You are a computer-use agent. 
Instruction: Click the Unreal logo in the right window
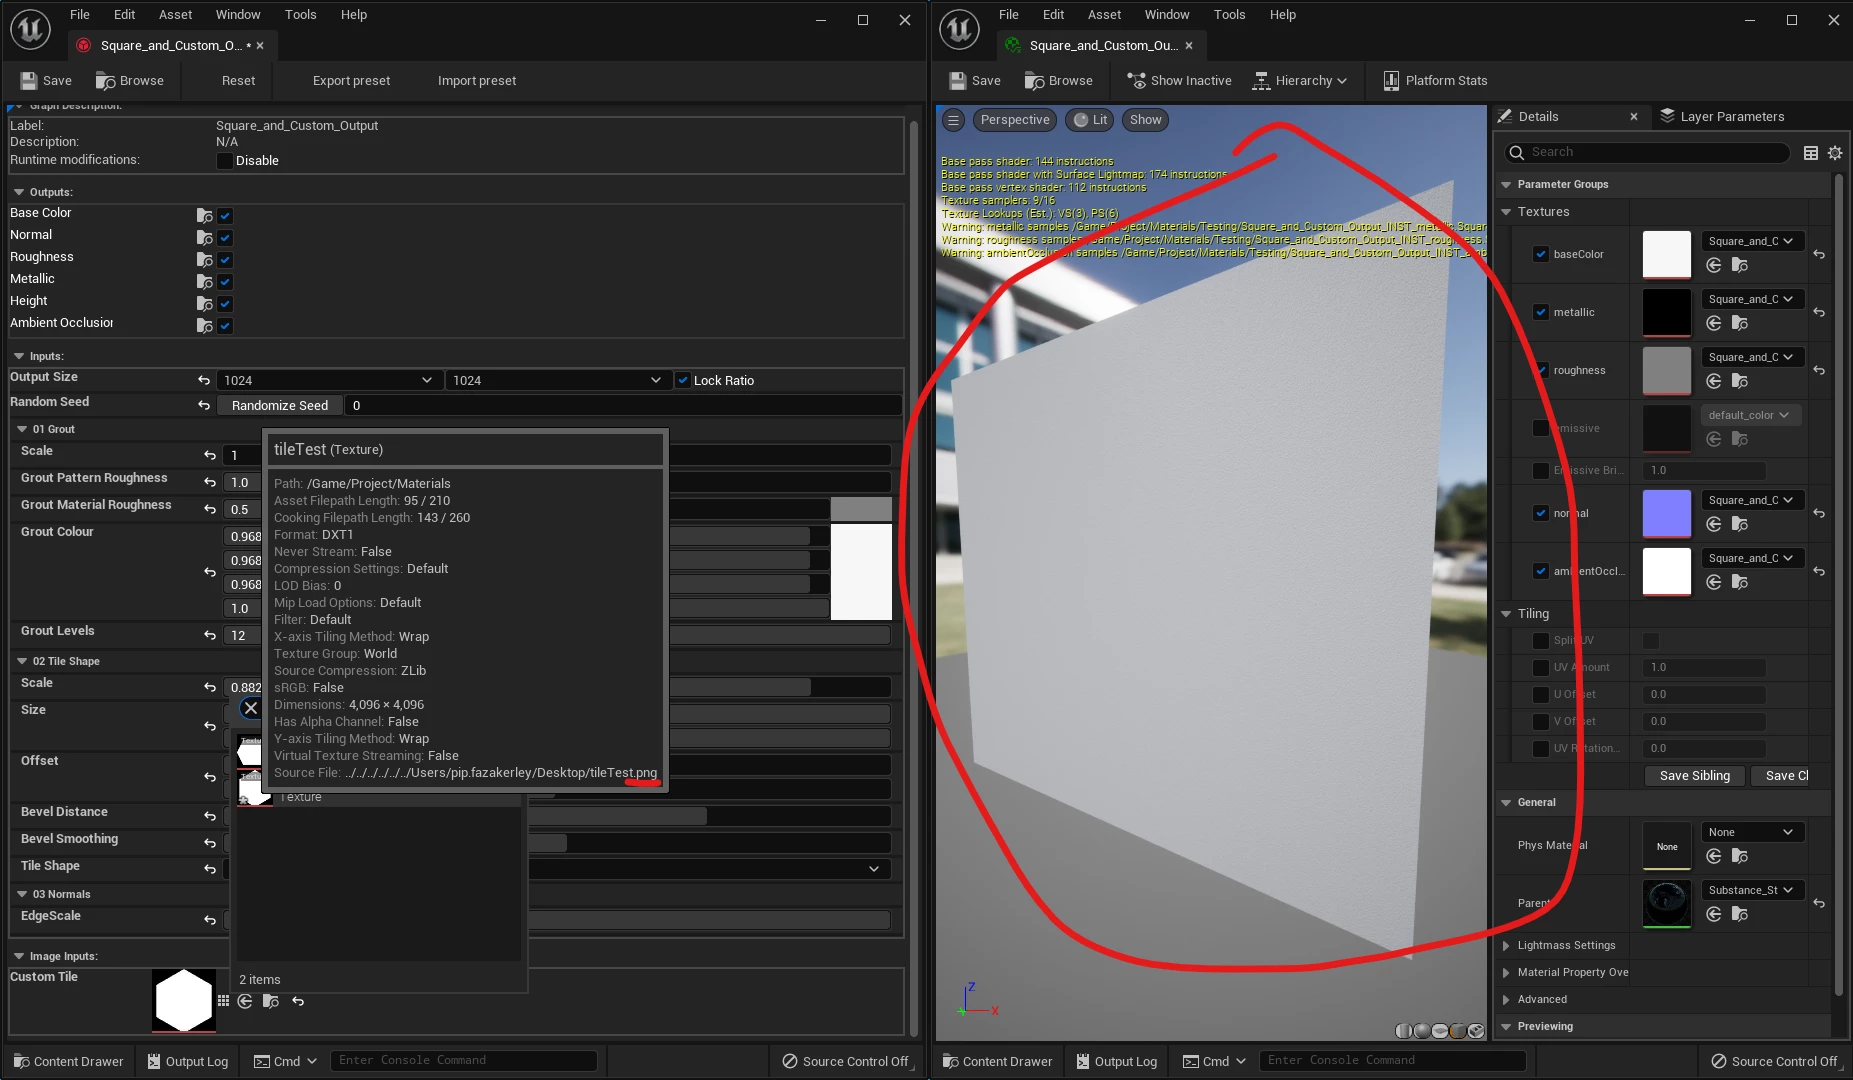[959, 29]
